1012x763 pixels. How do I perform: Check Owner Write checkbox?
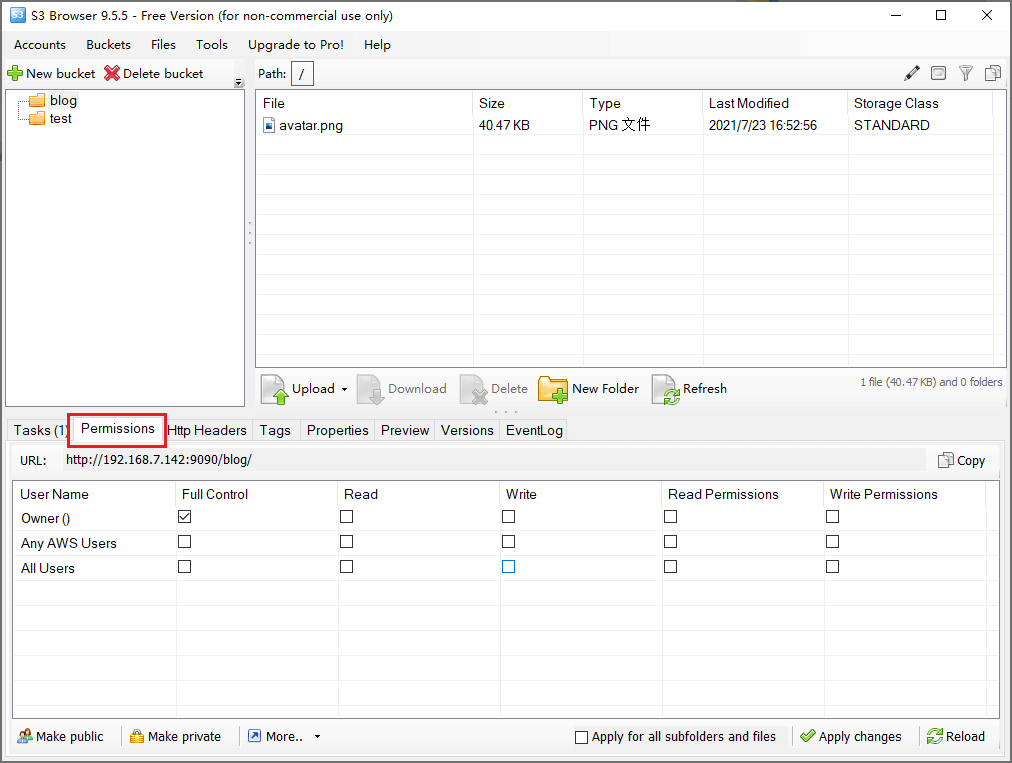(x=509, y=516)
